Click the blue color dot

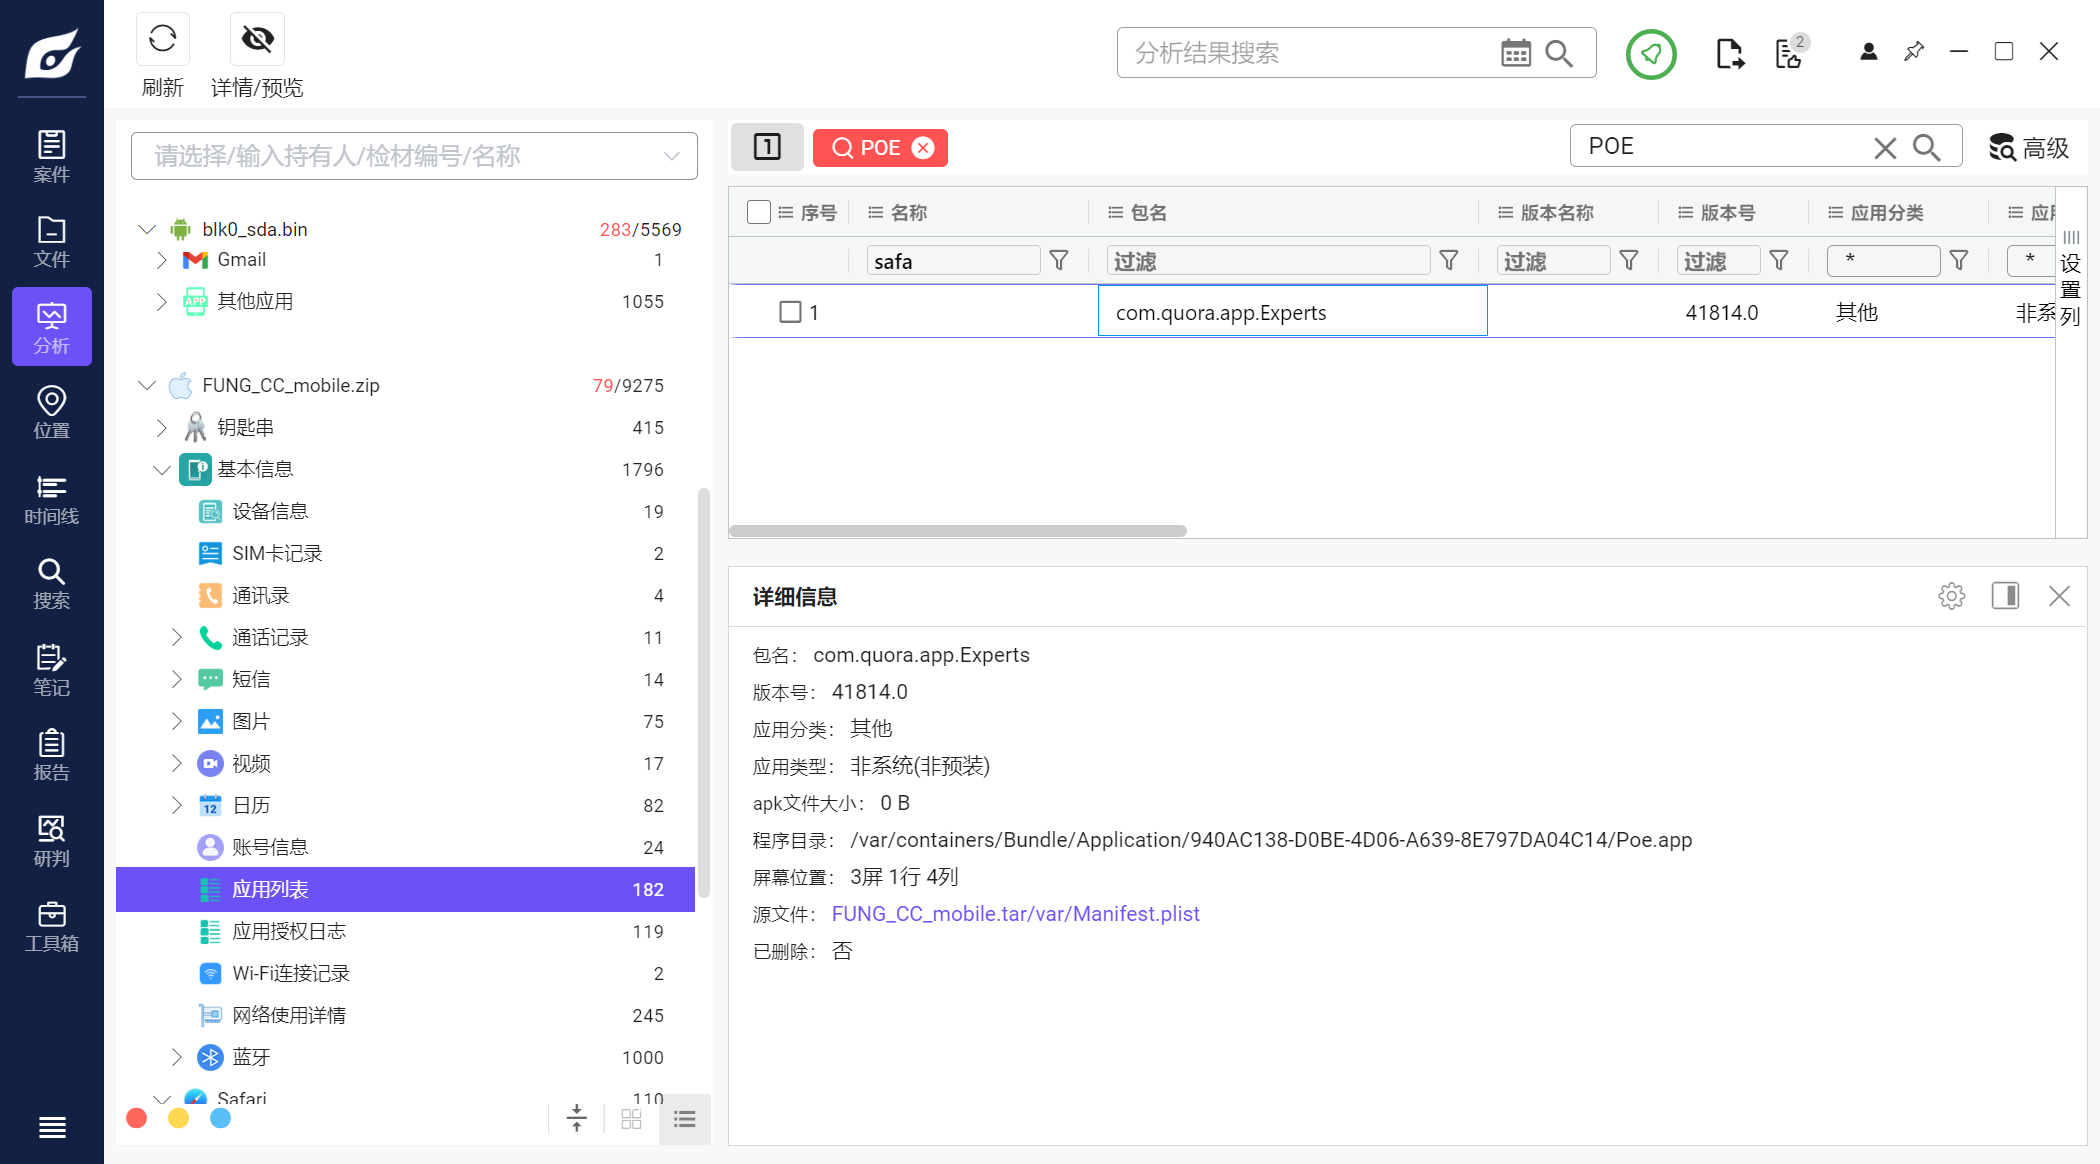click(x=221, y=1118)
